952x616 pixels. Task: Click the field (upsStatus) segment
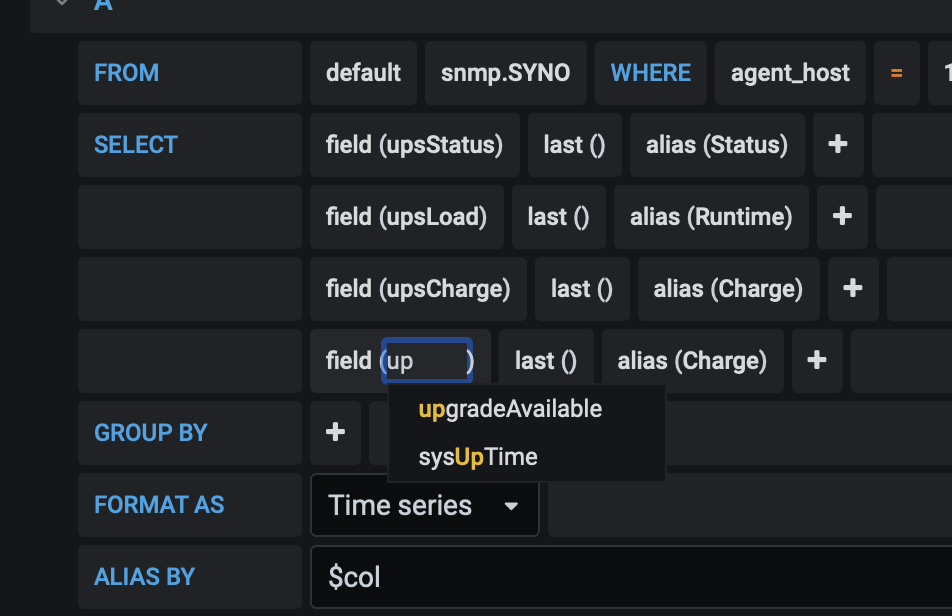pos(414,145)
